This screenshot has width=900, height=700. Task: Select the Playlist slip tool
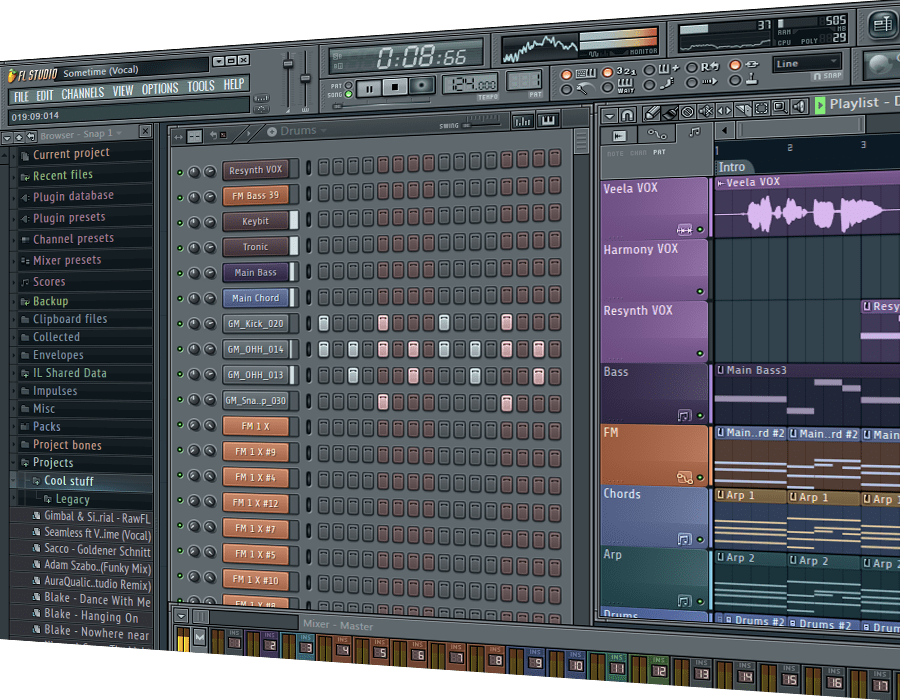[724, 110]
